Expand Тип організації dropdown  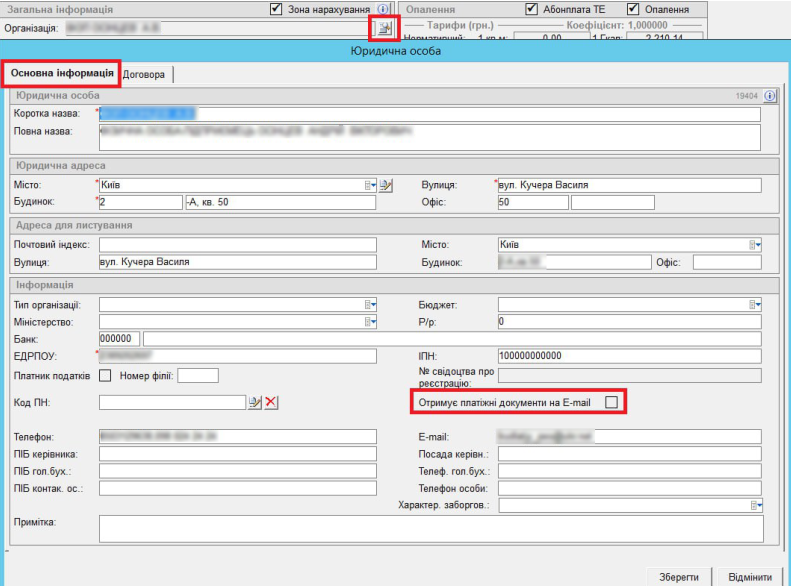click(x=370, y=304)
